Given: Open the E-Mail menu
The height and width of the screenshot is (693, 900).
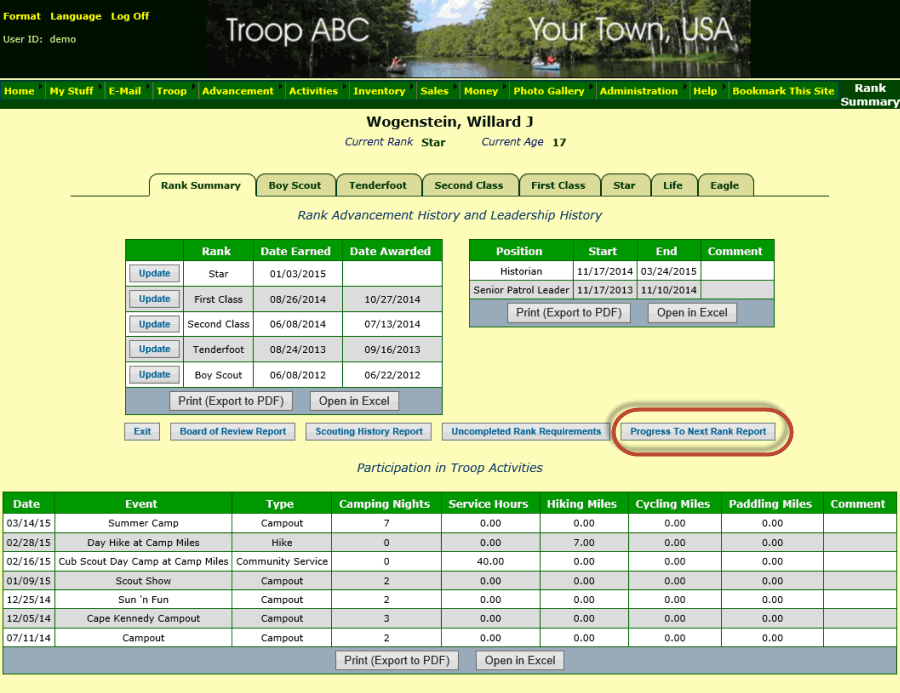Looking at the screenshot, I should click(125, 91).
